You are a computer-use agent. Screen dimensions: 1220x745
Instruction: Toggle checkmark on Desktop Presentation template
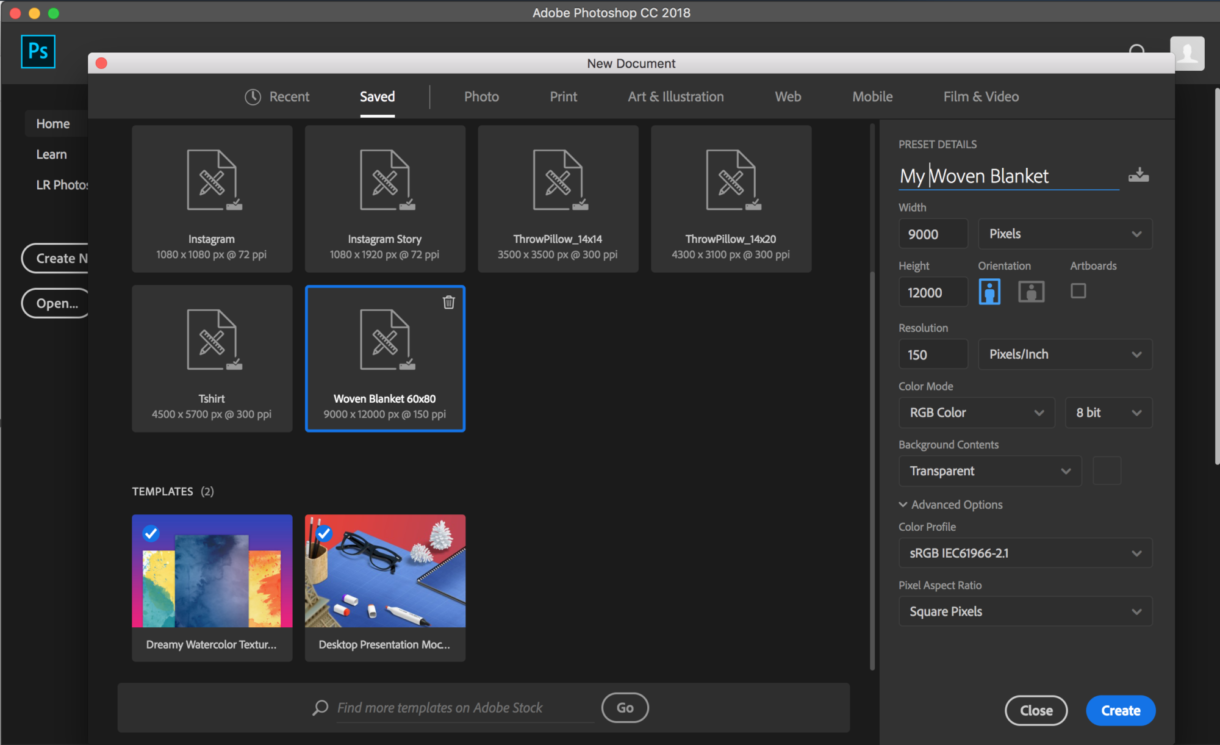[x=323, y=533]
